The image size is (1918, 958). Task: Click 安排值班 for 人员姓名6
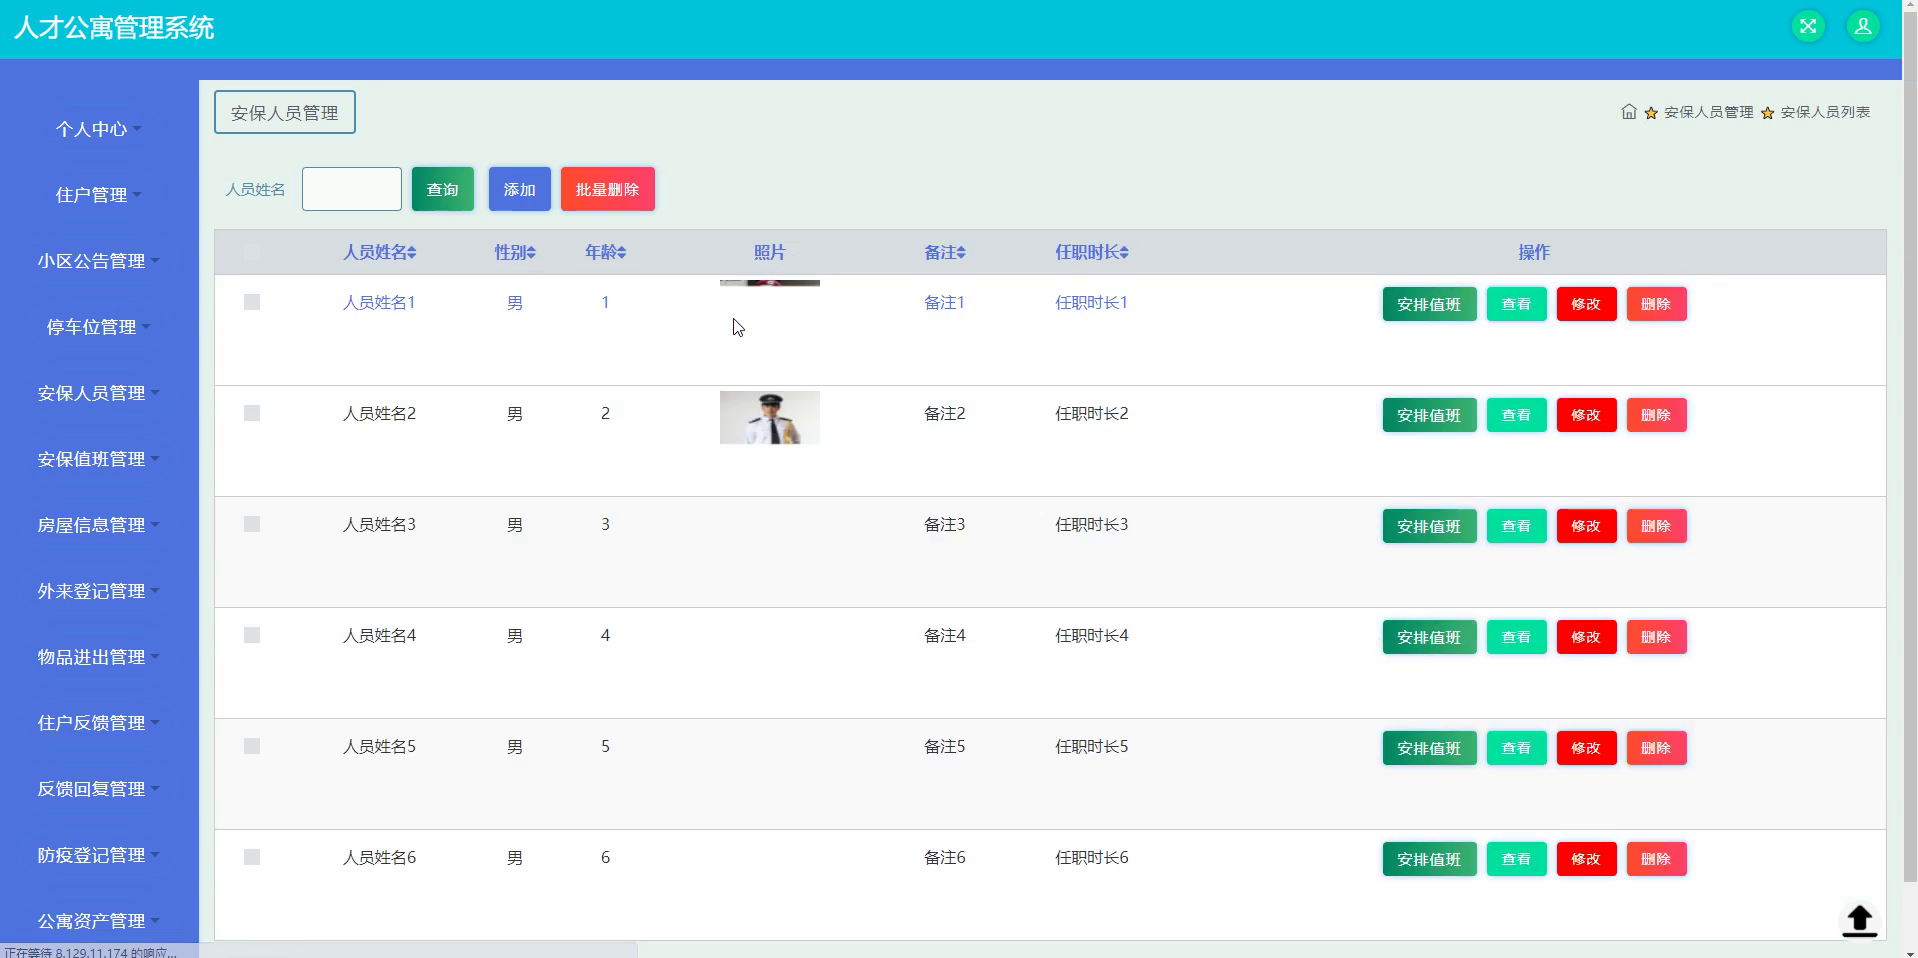[1430, 859]
